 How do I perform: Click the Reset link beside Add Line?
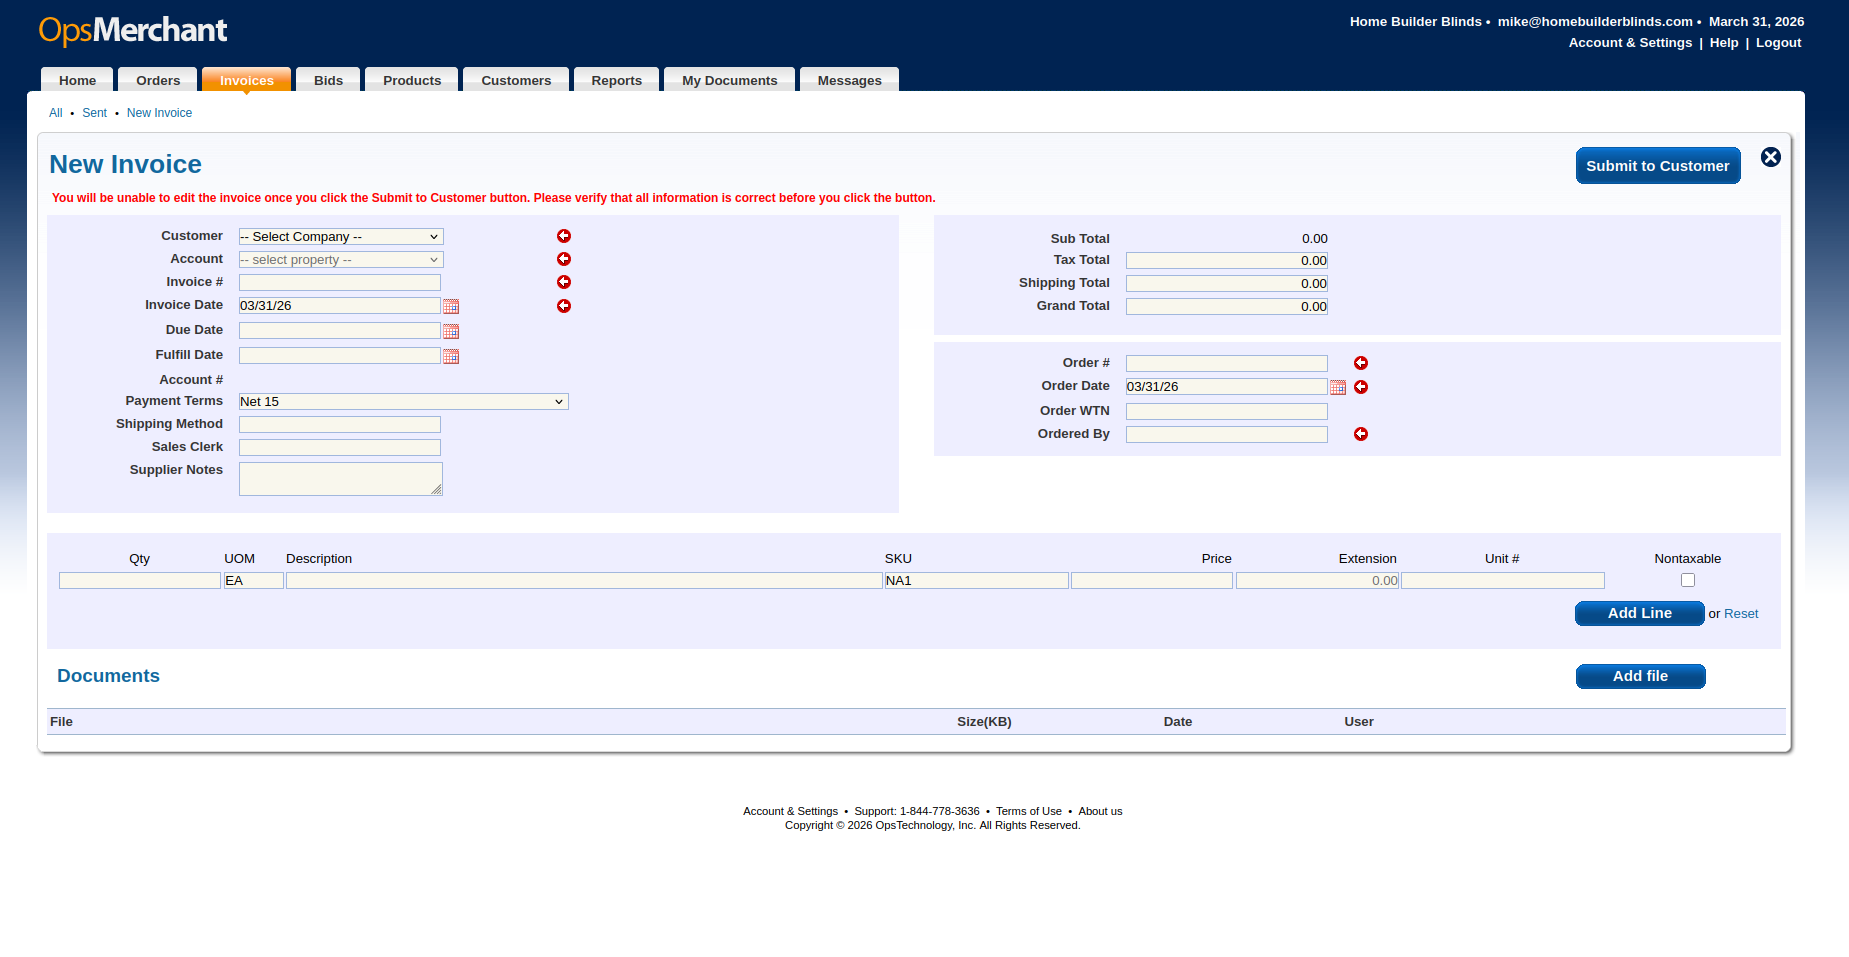tap(1741, 613)
